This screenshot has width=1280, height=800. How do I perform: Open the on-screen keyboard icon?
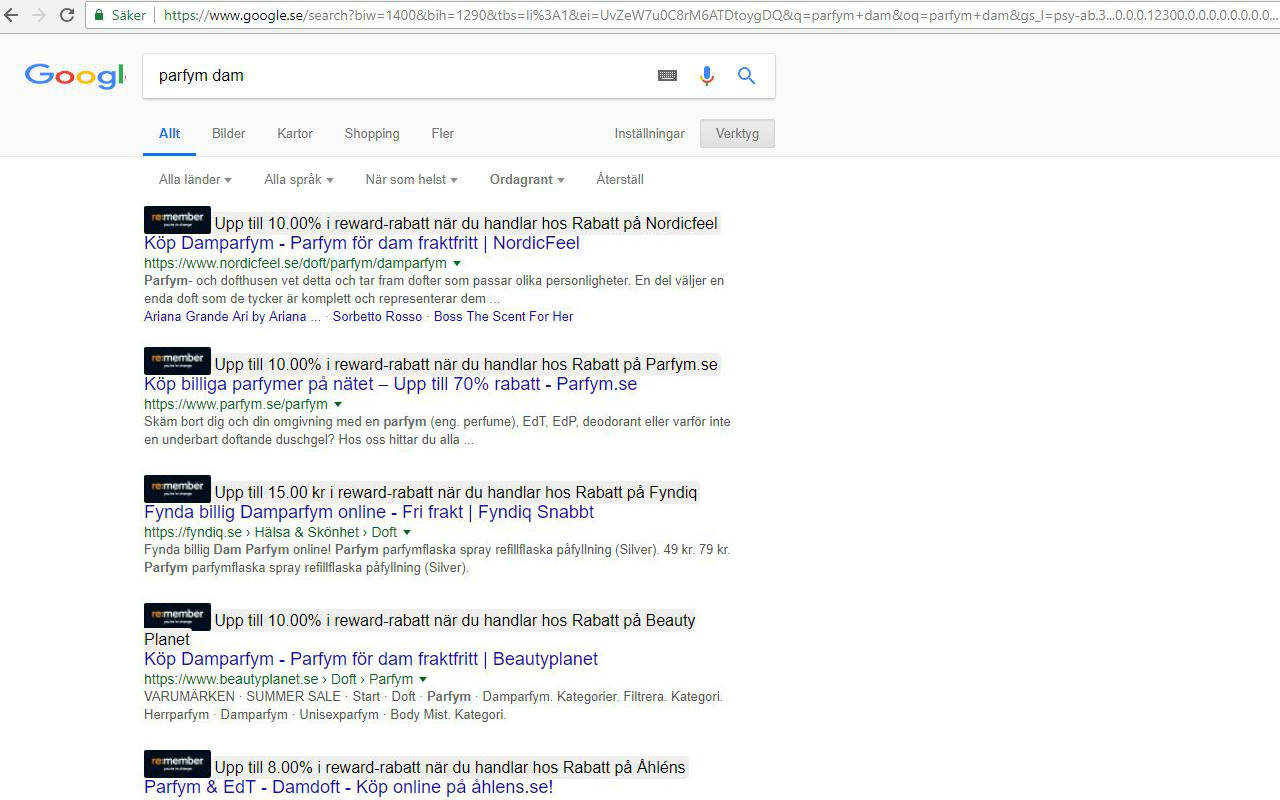click(x=667, y=76)
